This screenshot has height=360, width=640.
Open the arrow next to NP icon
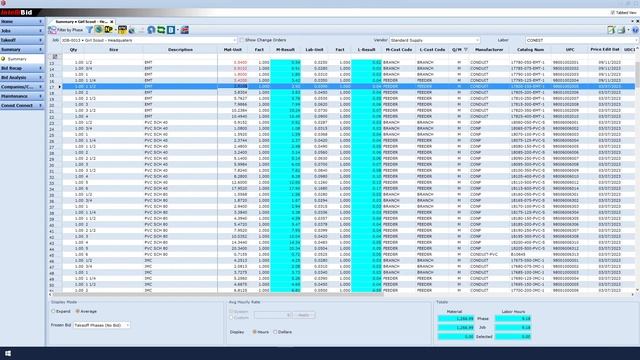point(116,30)
